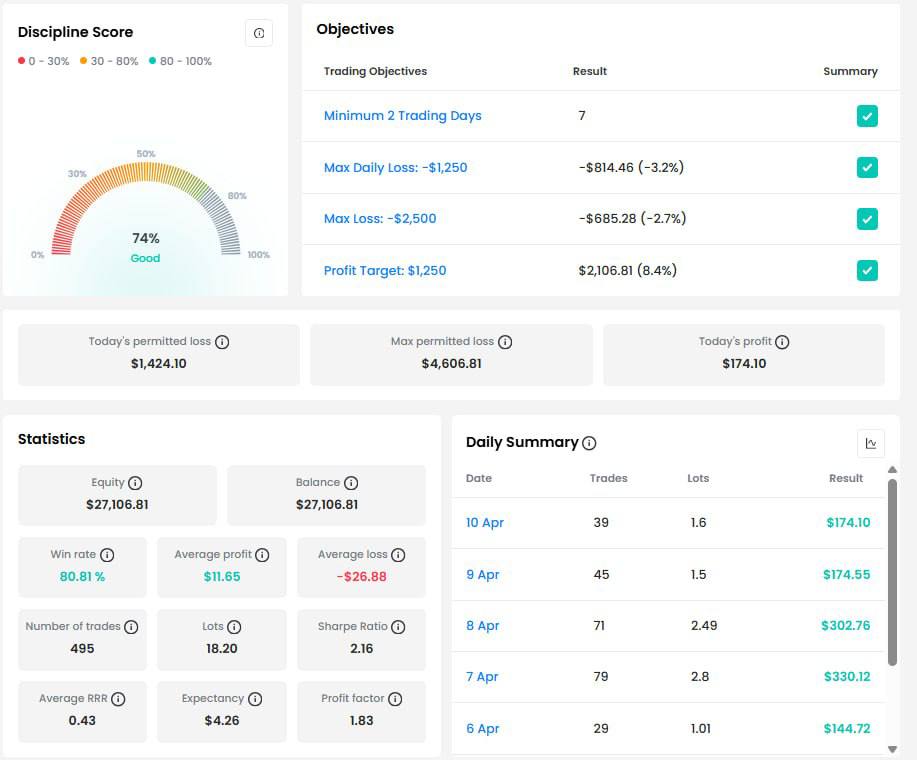The image size is (917, 760).
Task: Select the Profit Target objective link
Action: (382, 270)
